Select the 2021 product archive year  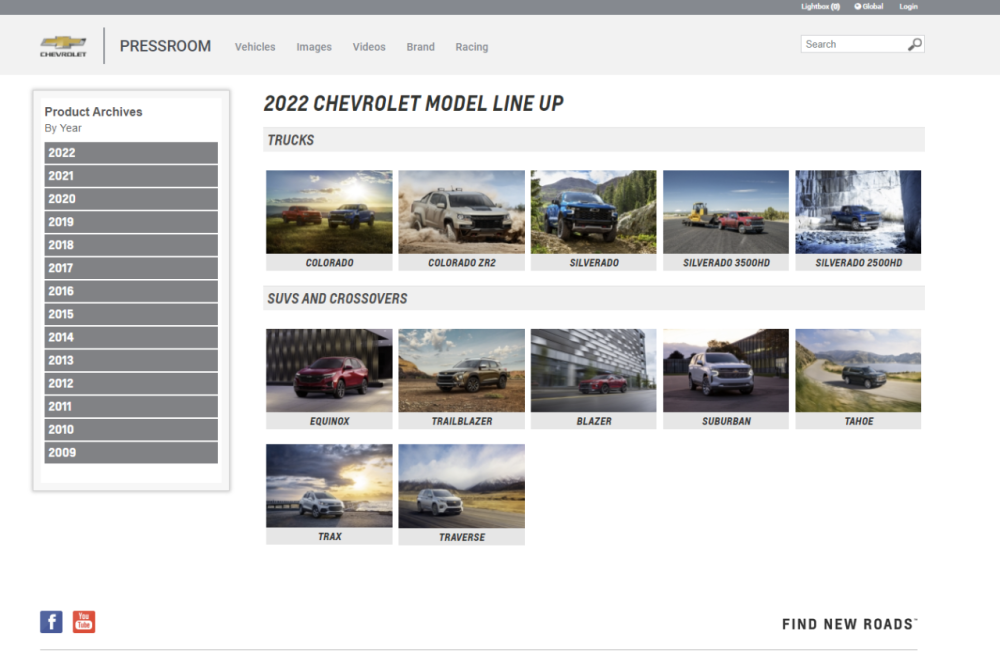point(131,176)
